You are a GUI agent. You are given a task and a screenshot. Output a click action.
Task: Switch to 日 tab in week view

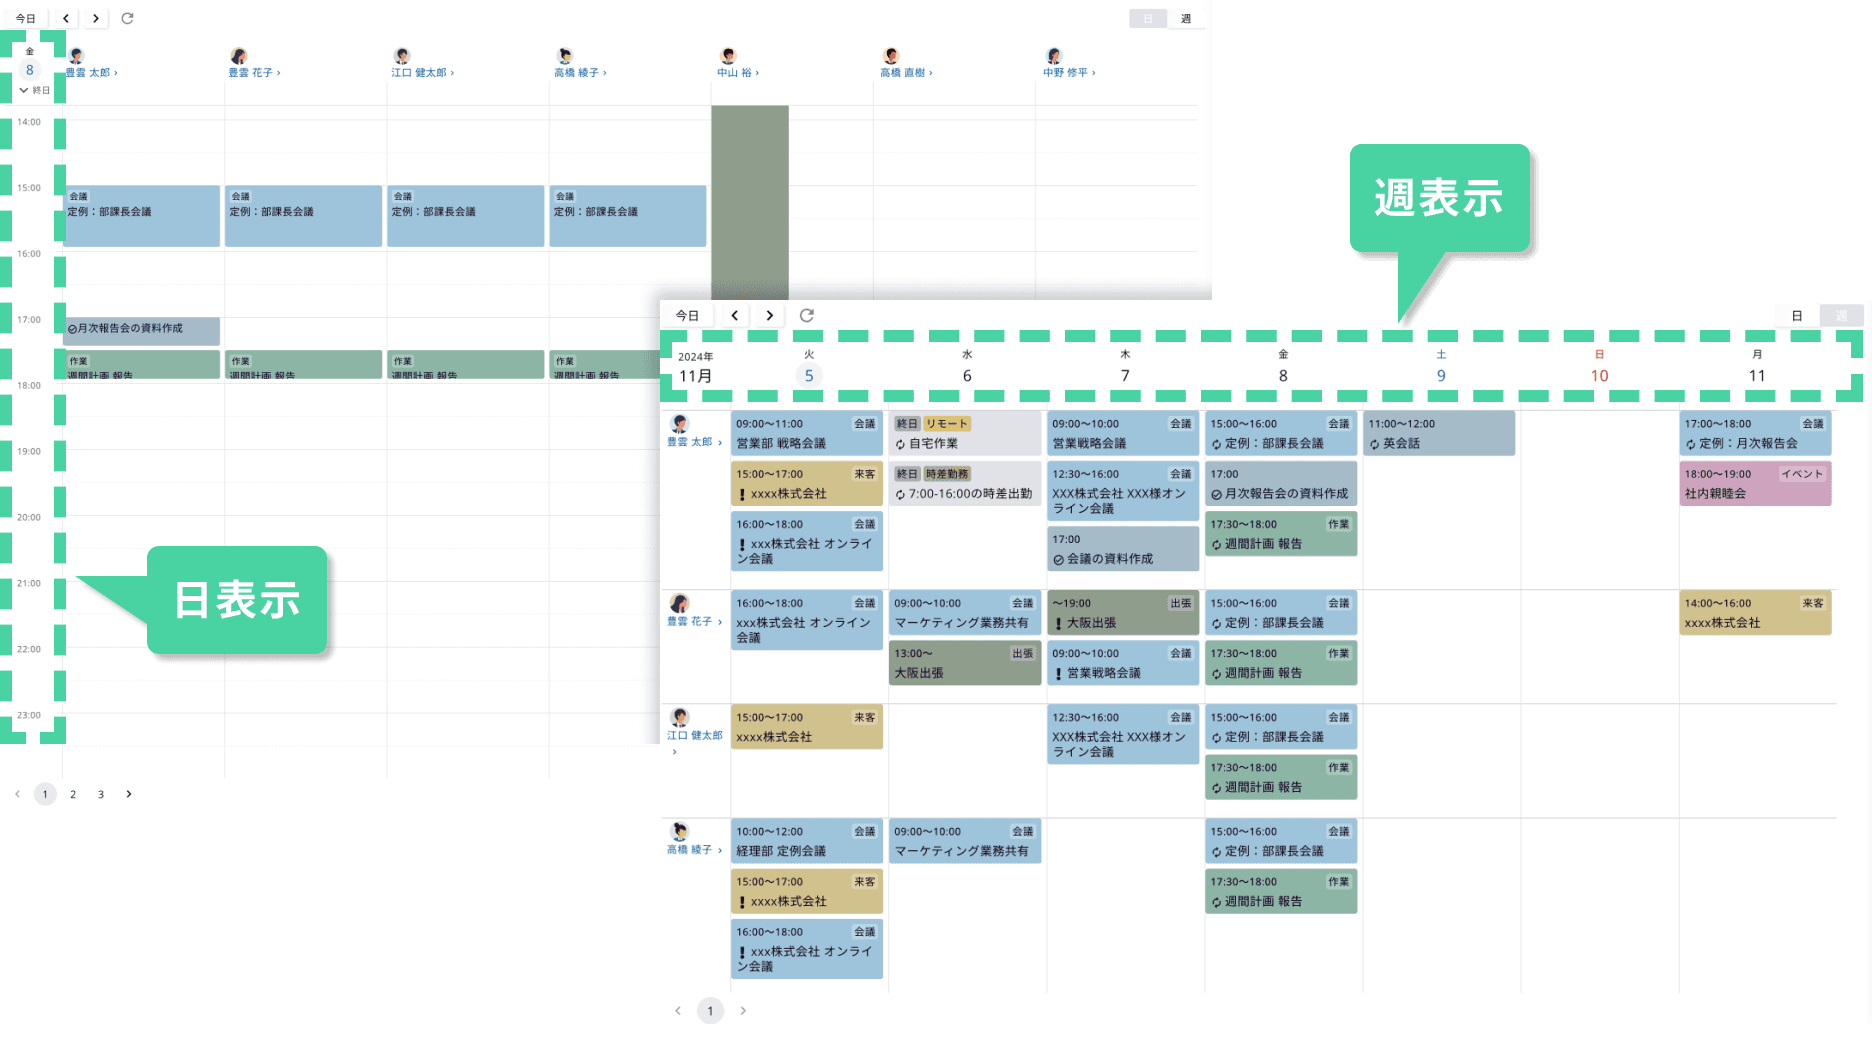pos(1797,316)
